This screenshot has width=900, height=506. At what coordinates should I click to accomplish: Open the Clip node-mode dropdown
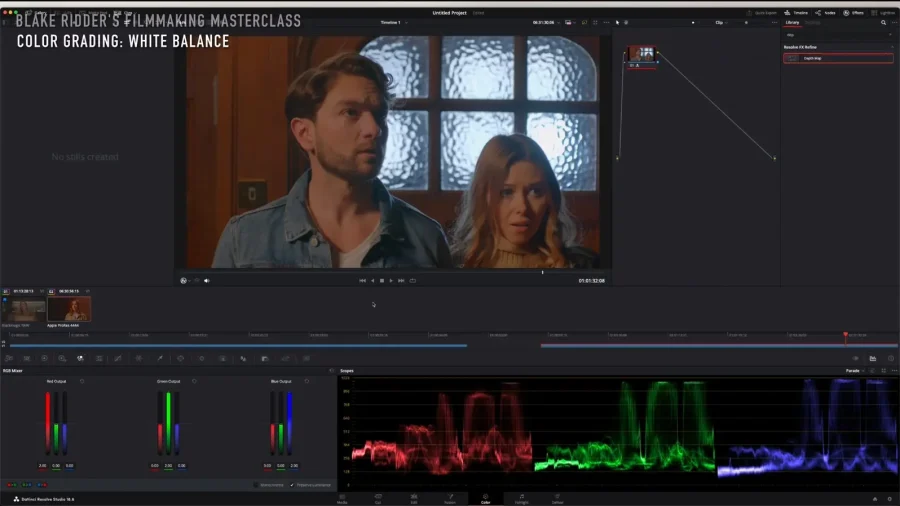tap(721, 22)
